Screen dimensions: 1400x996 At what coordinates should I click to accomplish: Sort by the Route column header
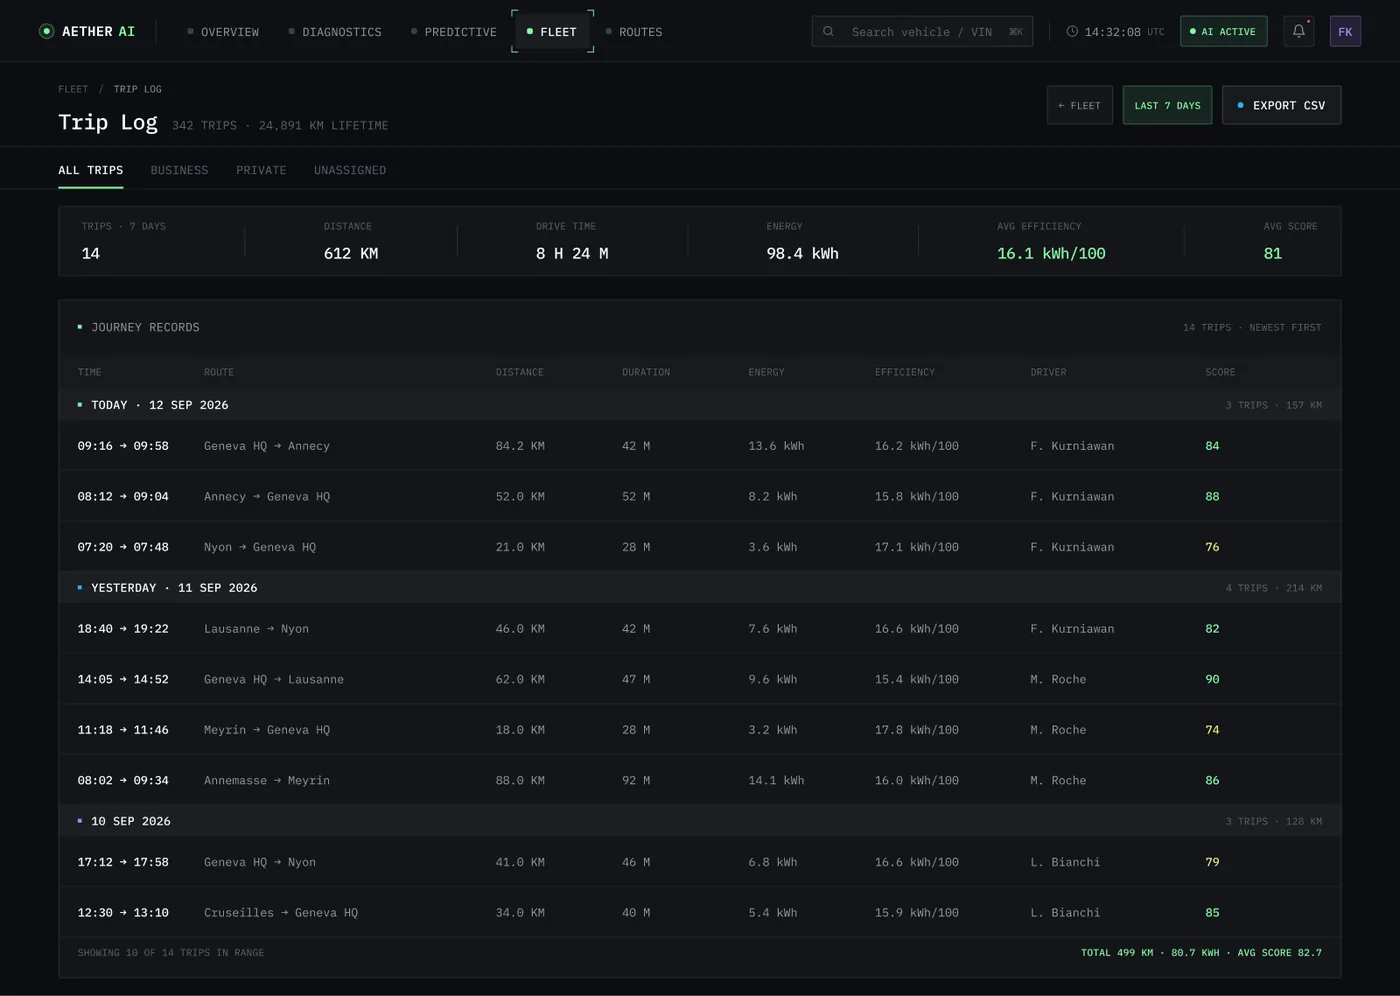219,372
